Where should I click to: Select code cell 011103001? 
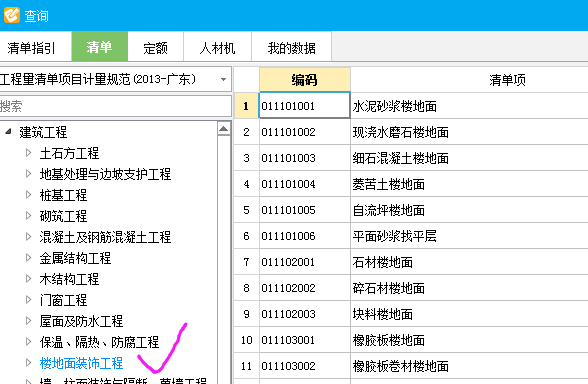click(304, 340)
